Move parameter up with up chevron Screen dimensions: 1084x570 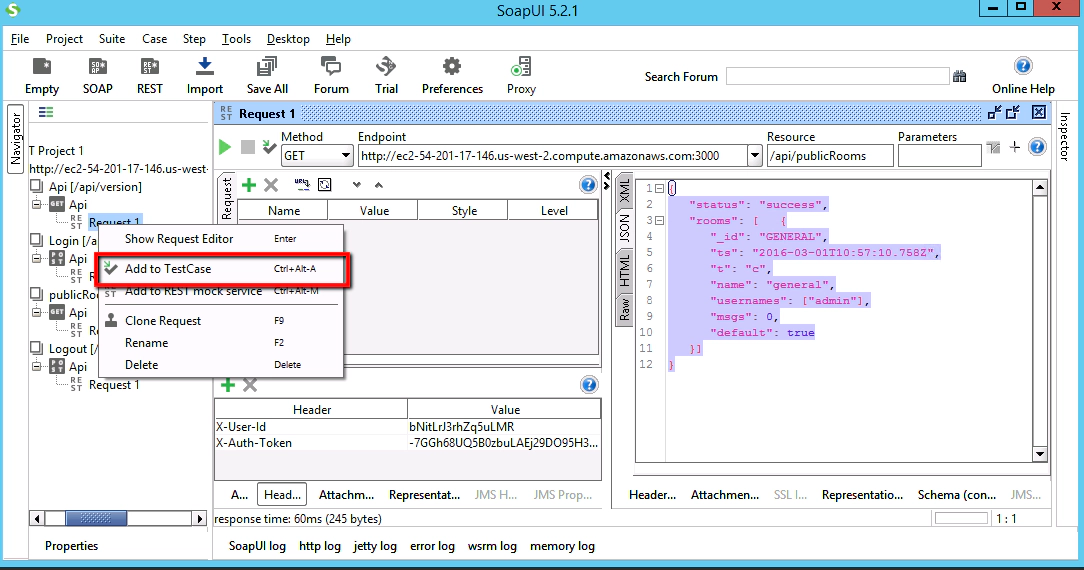(x=379, y=184)
